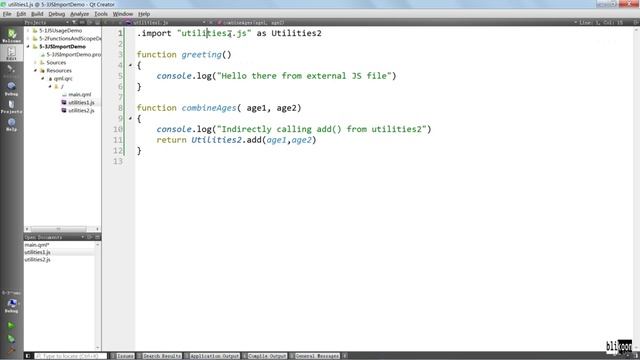Click the green Run button

(11, 325)
